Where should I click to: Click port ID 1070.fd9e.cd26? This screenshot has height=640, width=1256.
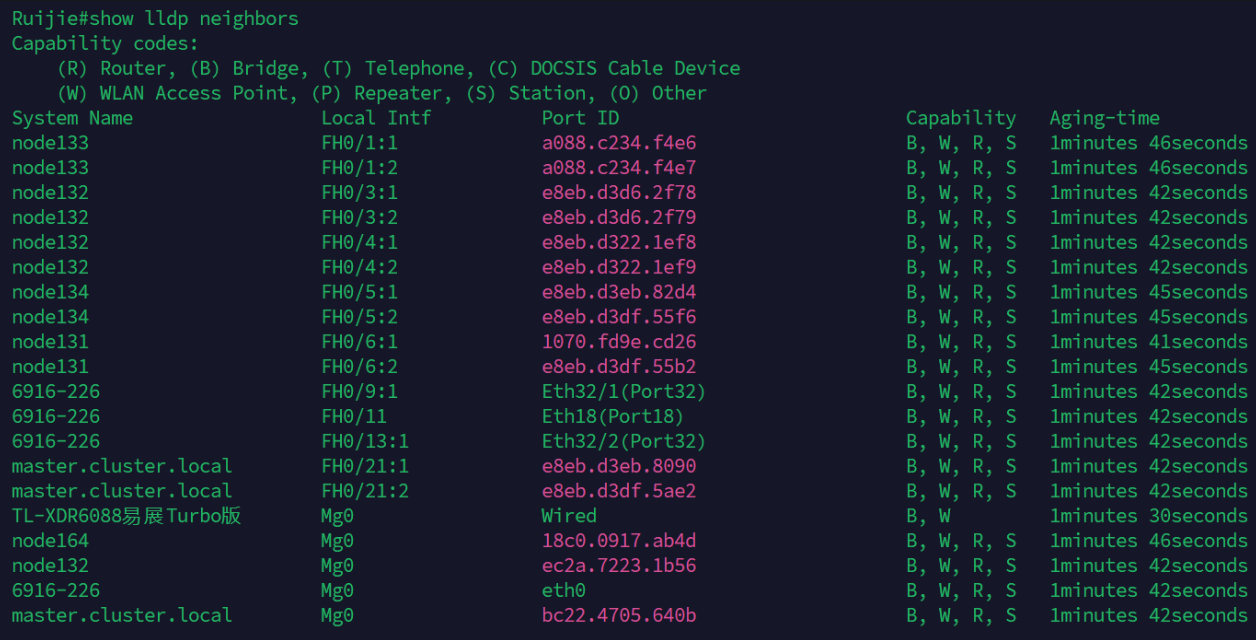coord(619,342)
